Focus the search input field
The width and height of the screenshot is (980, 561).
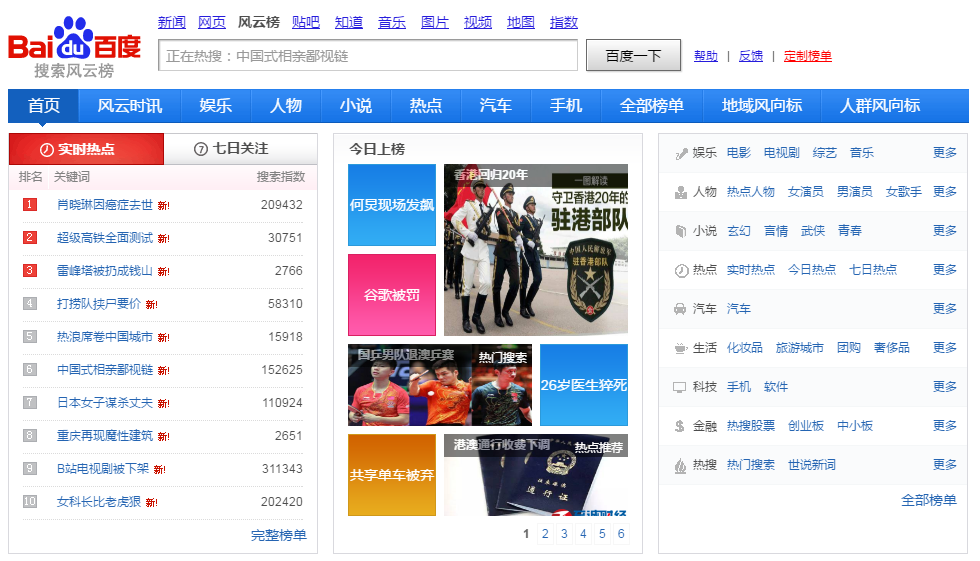pos(368,56)
